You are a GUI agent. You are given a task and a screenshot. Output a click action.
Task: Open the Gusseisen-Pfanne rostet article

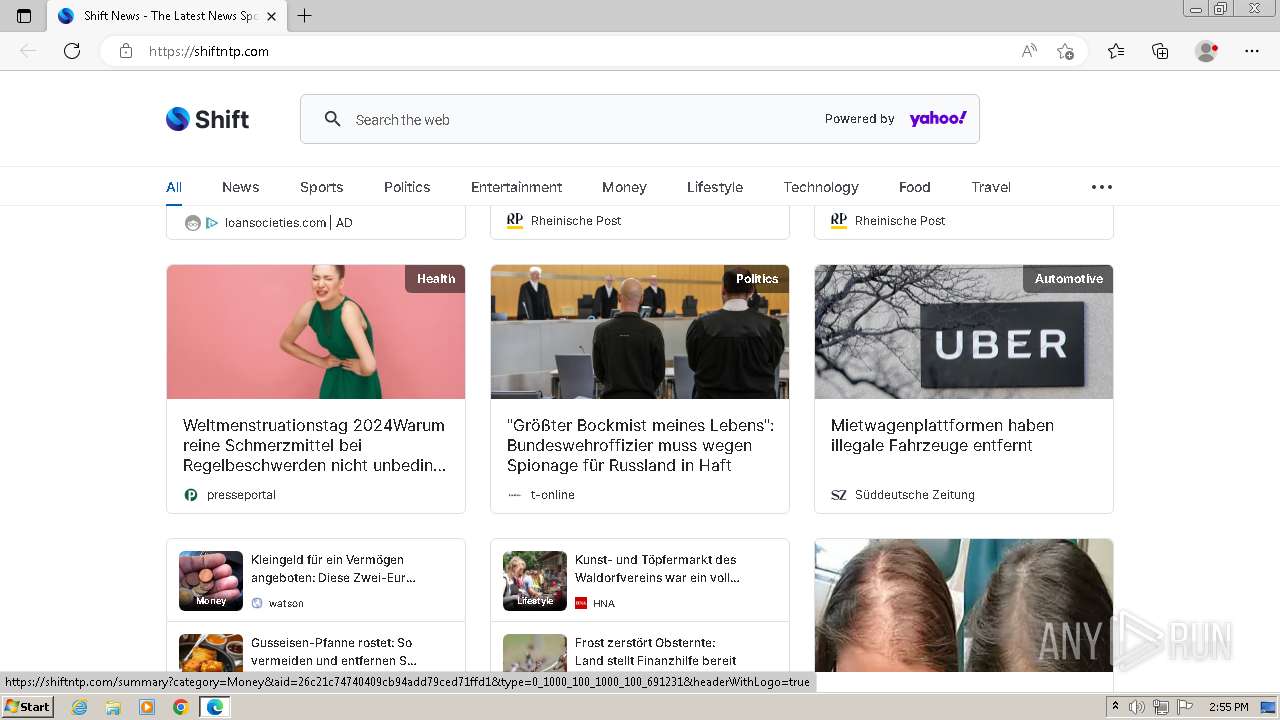334,652
